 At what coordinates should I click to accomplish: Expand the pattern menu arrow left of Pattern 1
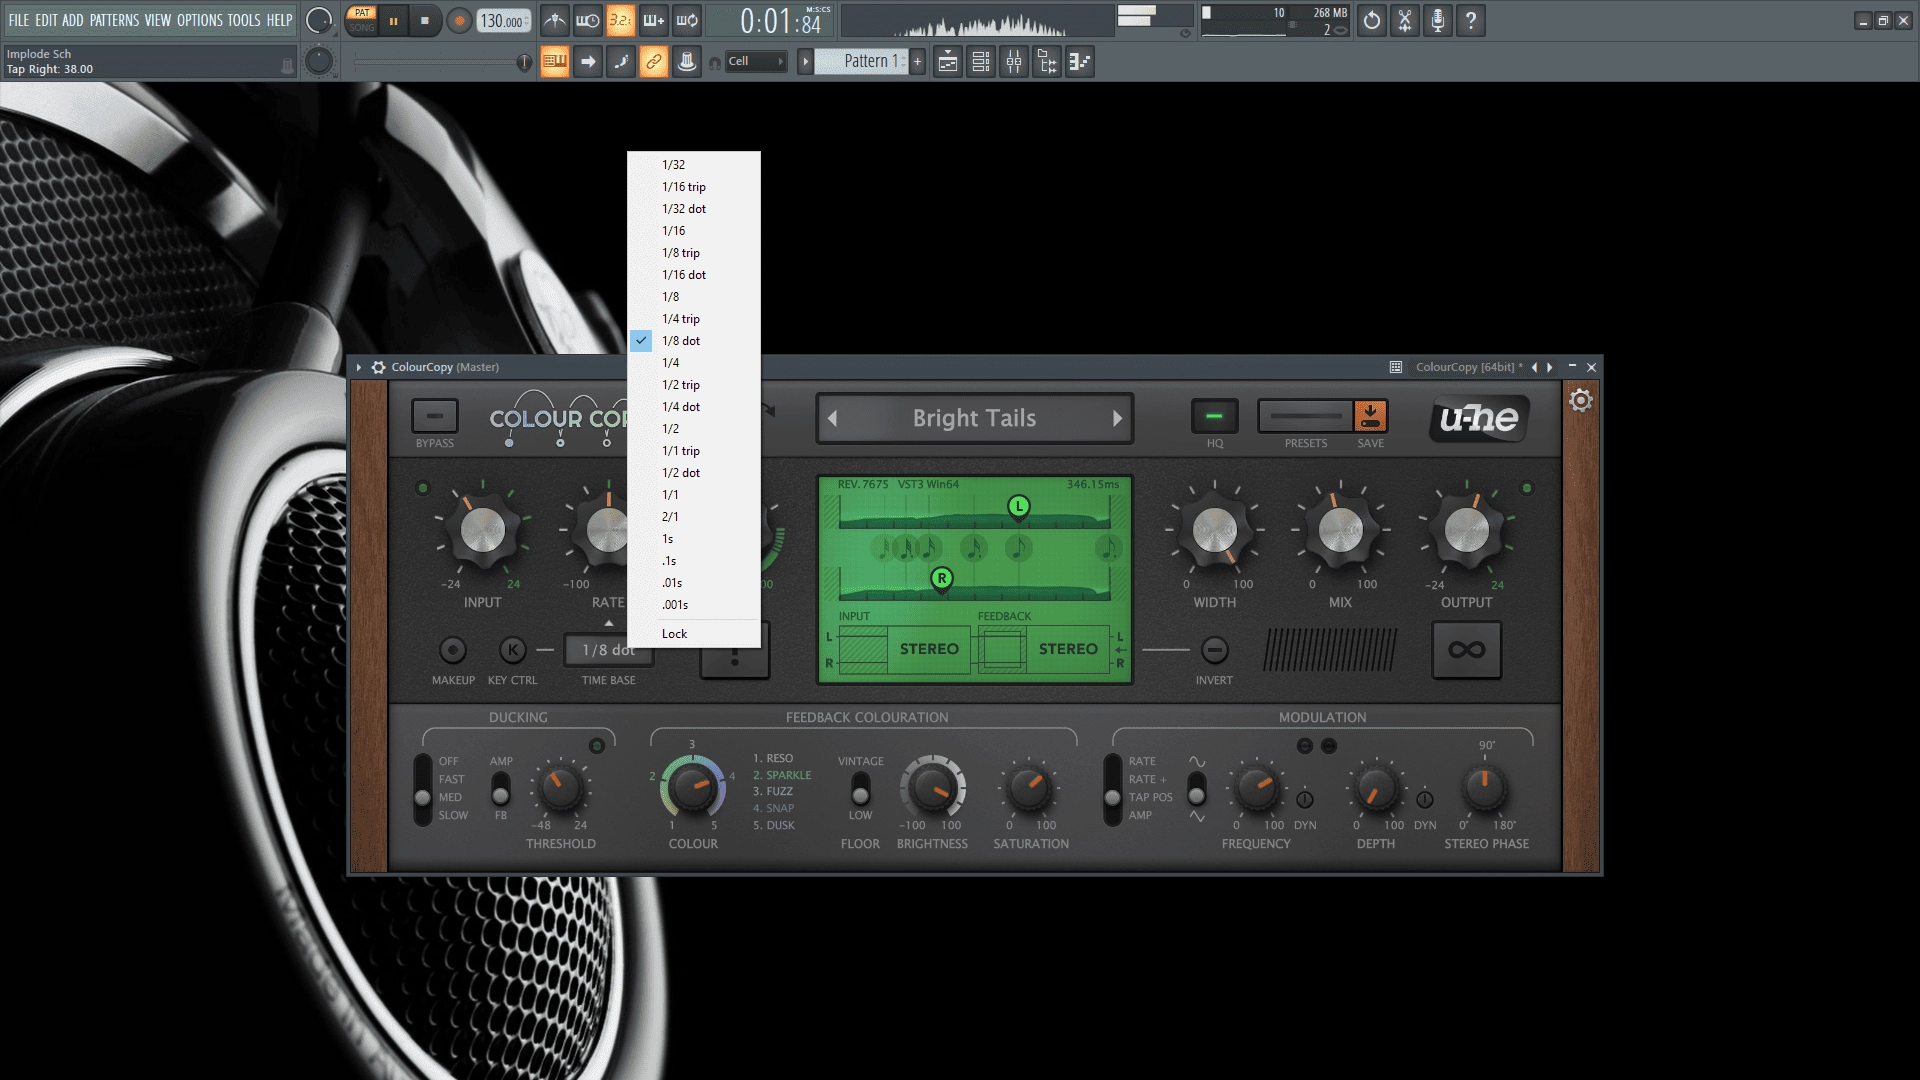coord(805,62)
